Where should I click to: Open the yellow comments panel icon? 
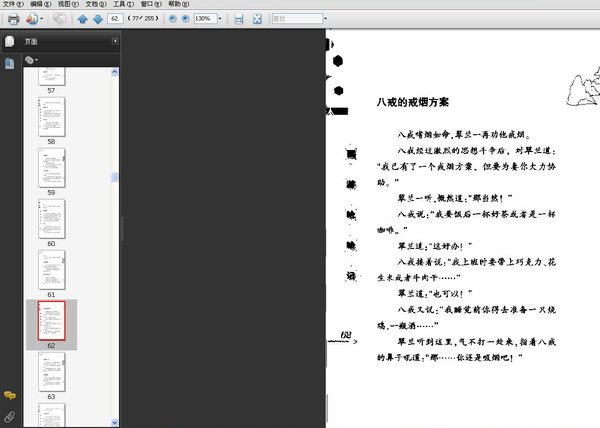pyautogui.click(x=10, y=395)
